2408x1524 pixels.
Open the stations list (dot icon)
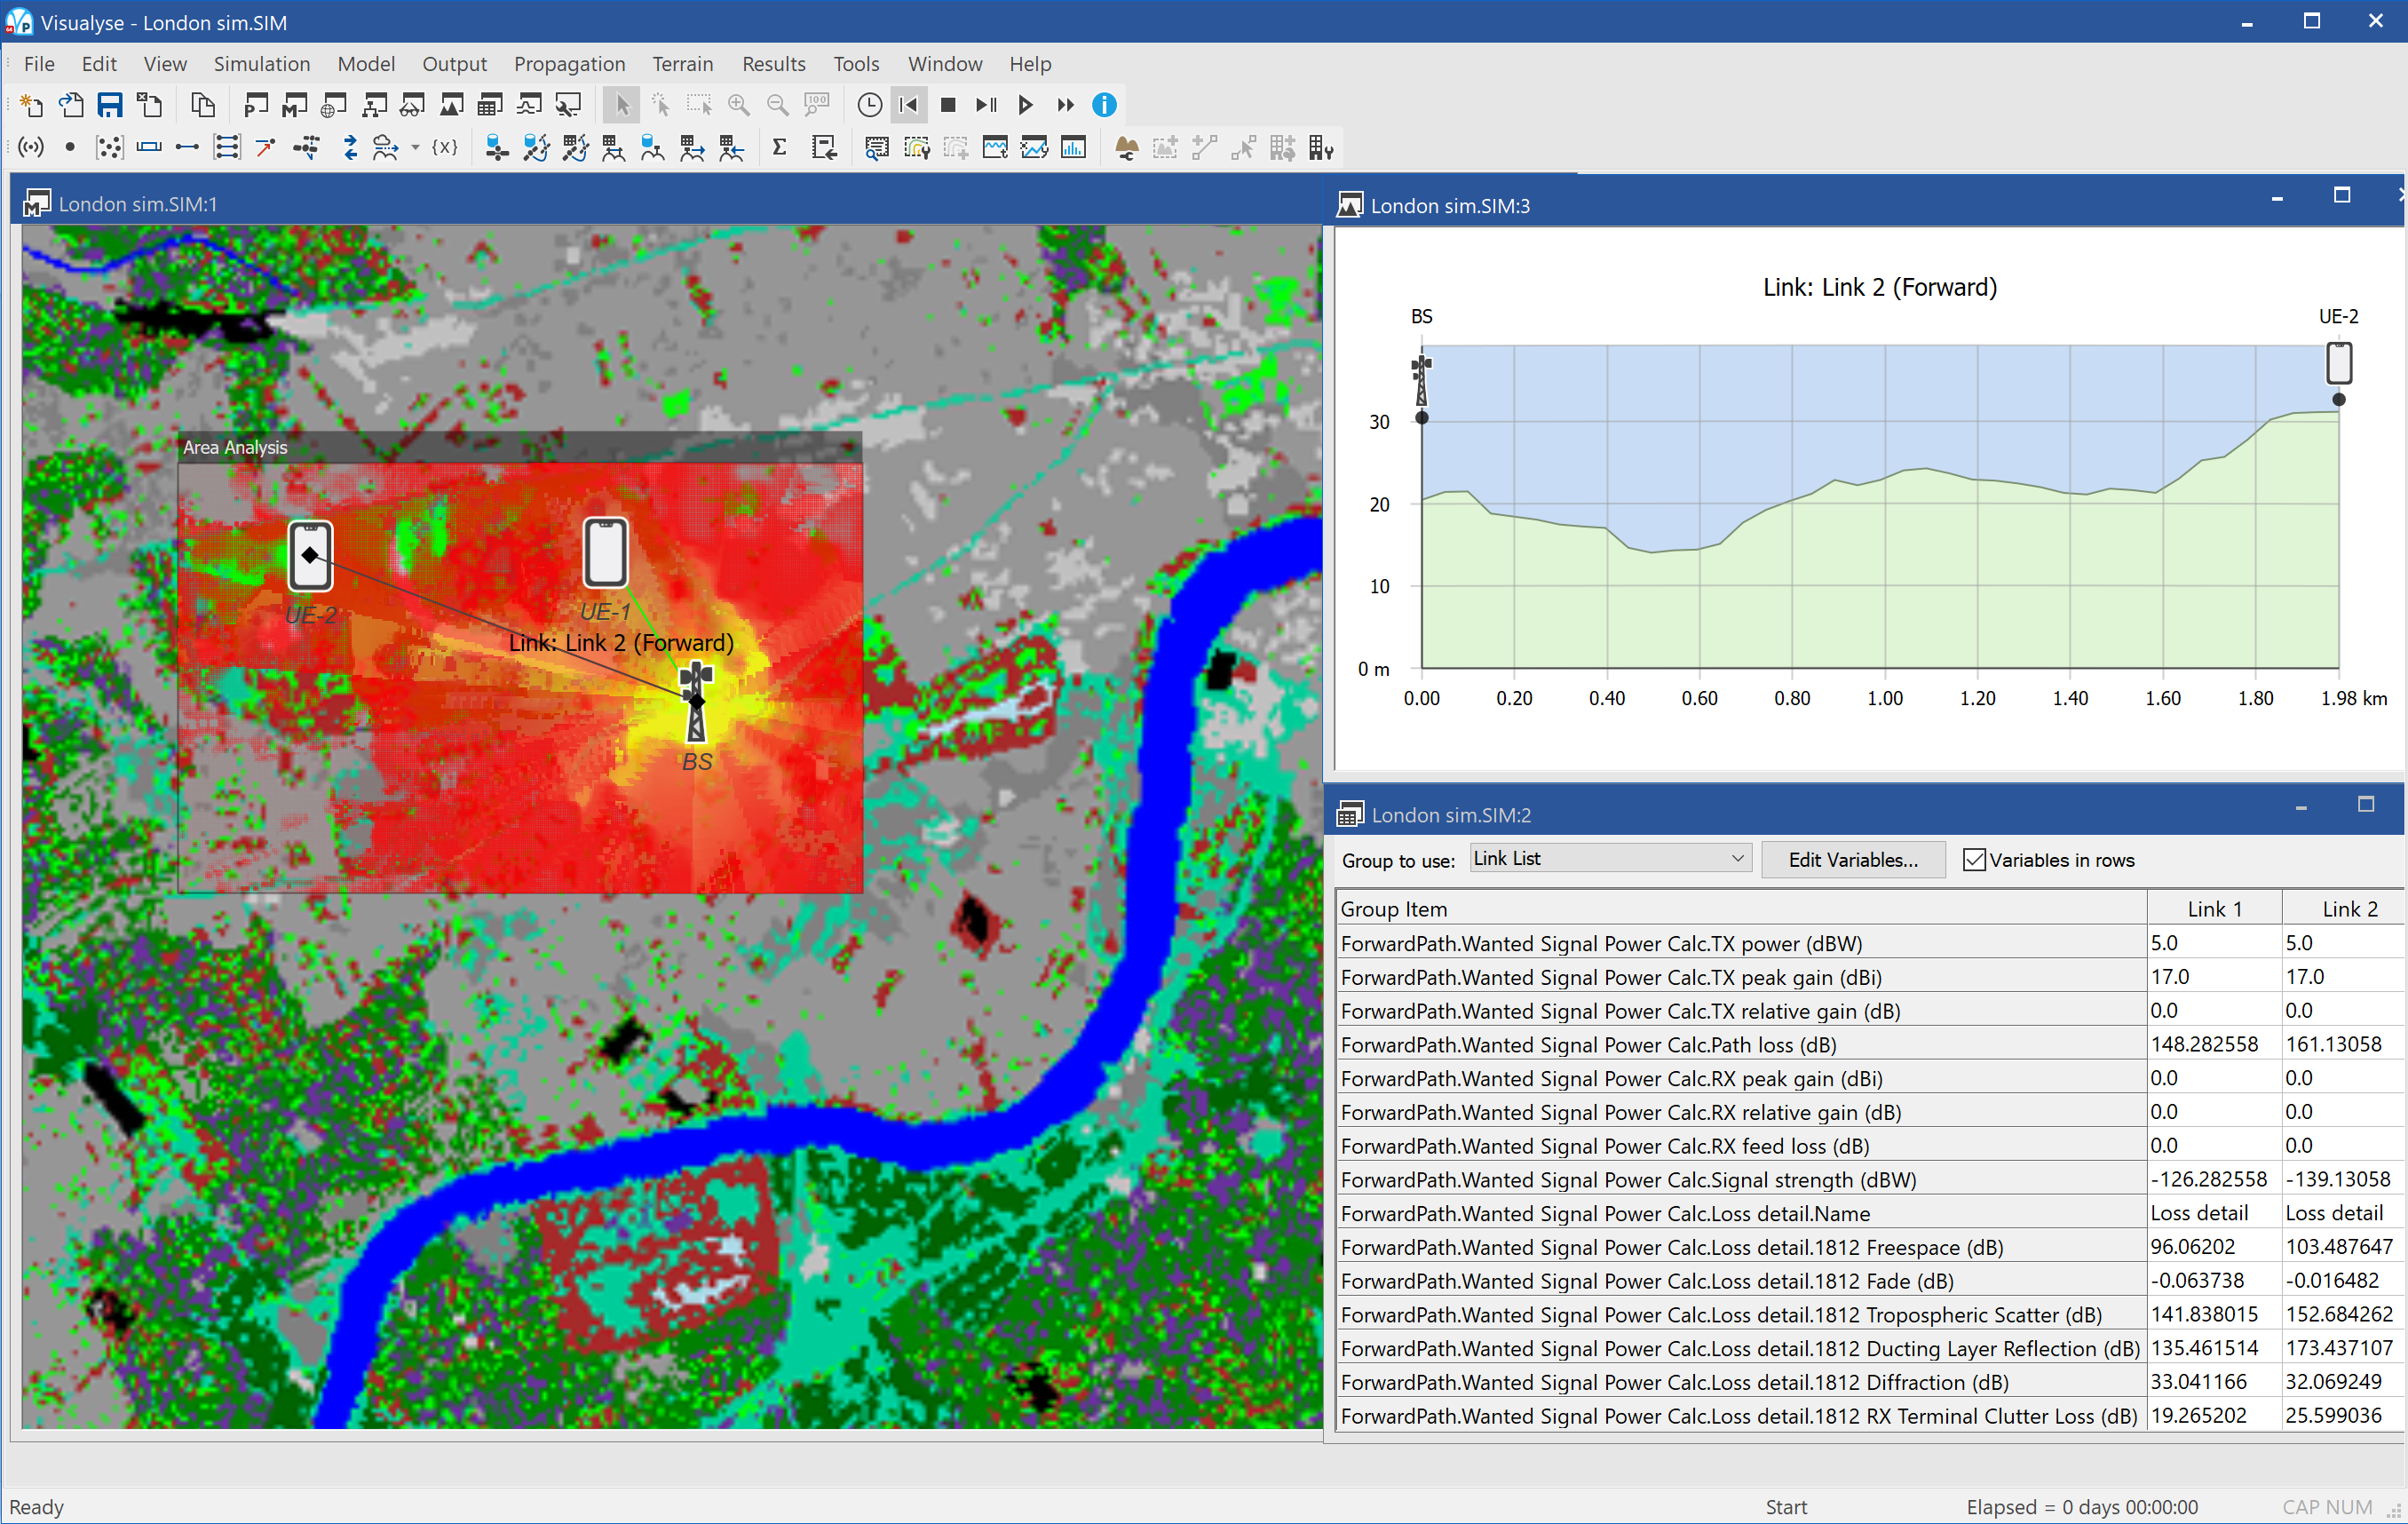tap(70, 148)
